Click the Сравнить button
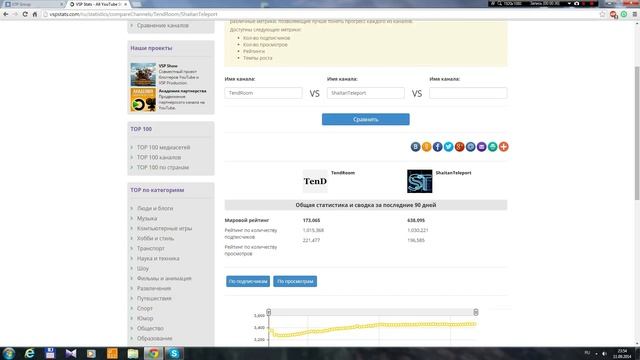 366,119
